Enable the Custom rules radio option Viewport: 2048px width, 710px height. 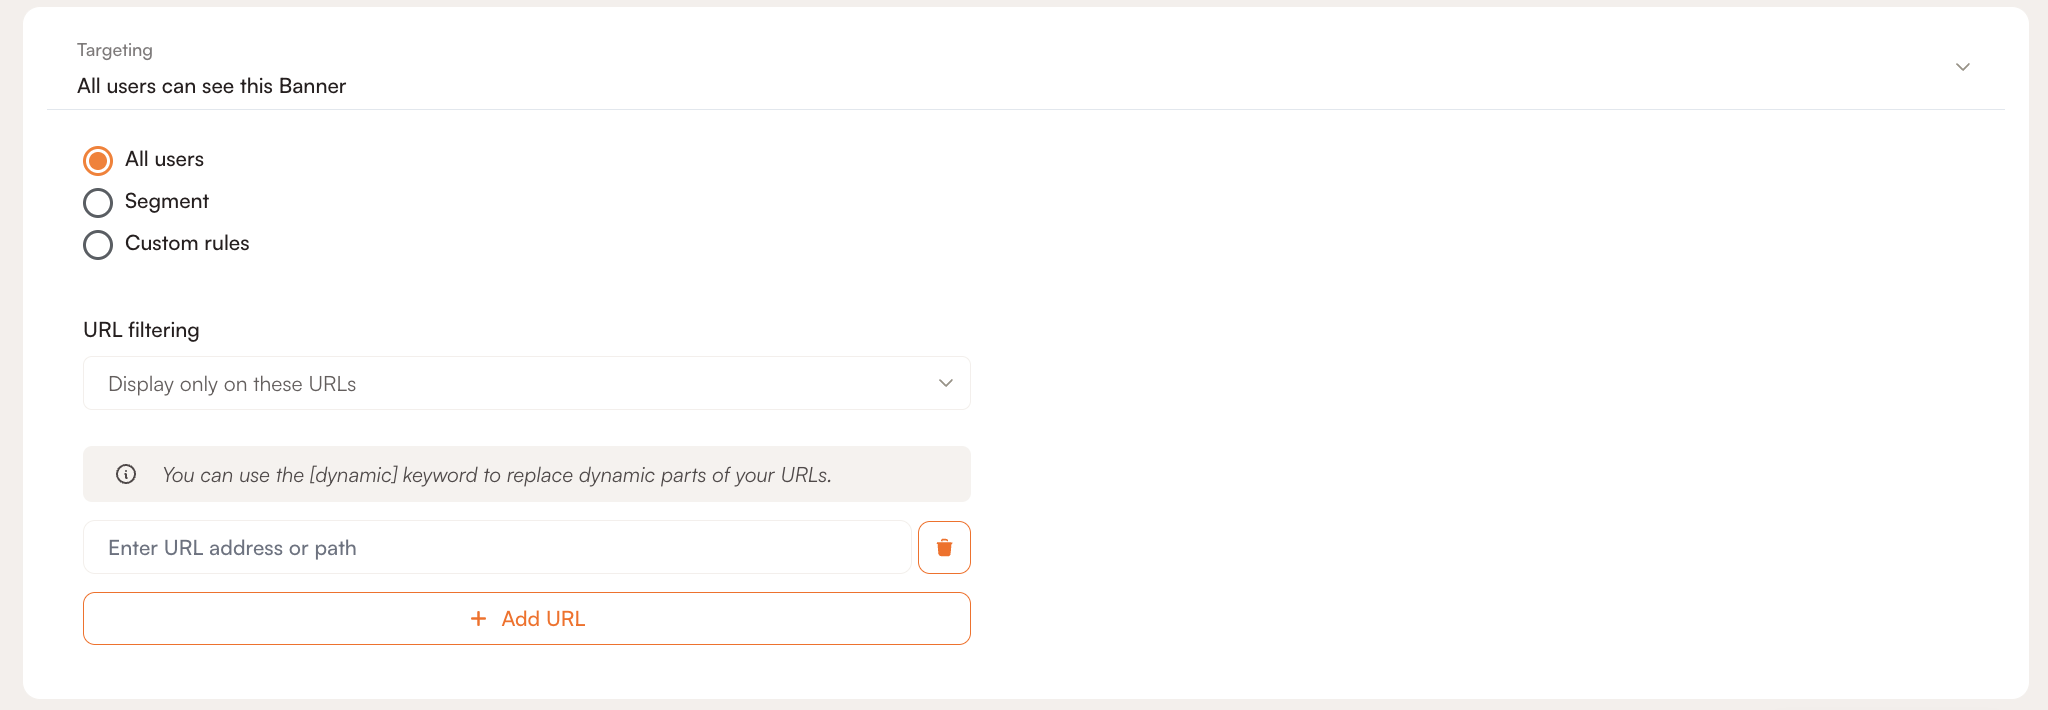coord(98,245)
